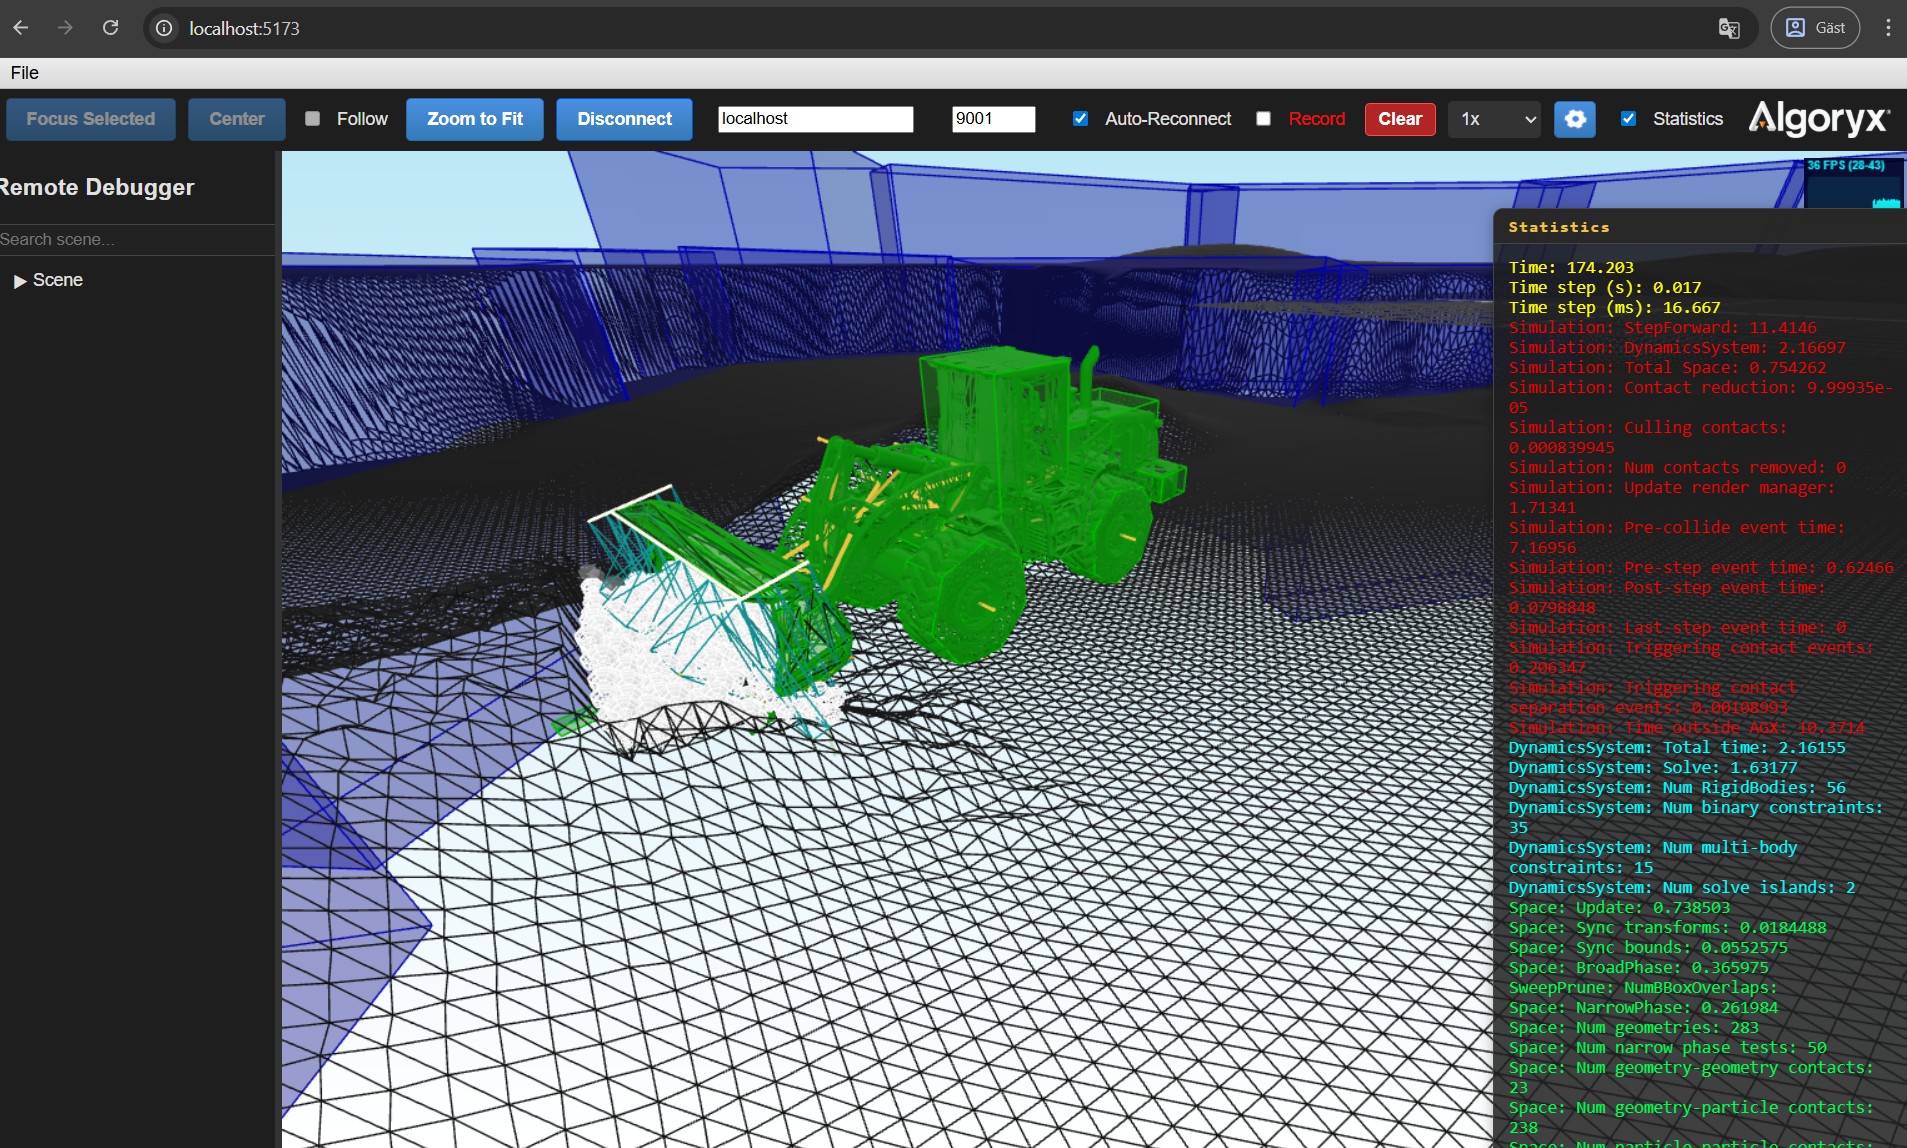Viewport: 1907px width, 1148px height.
Task: Reload the page with the refresh icon
Action: (110, 28)
